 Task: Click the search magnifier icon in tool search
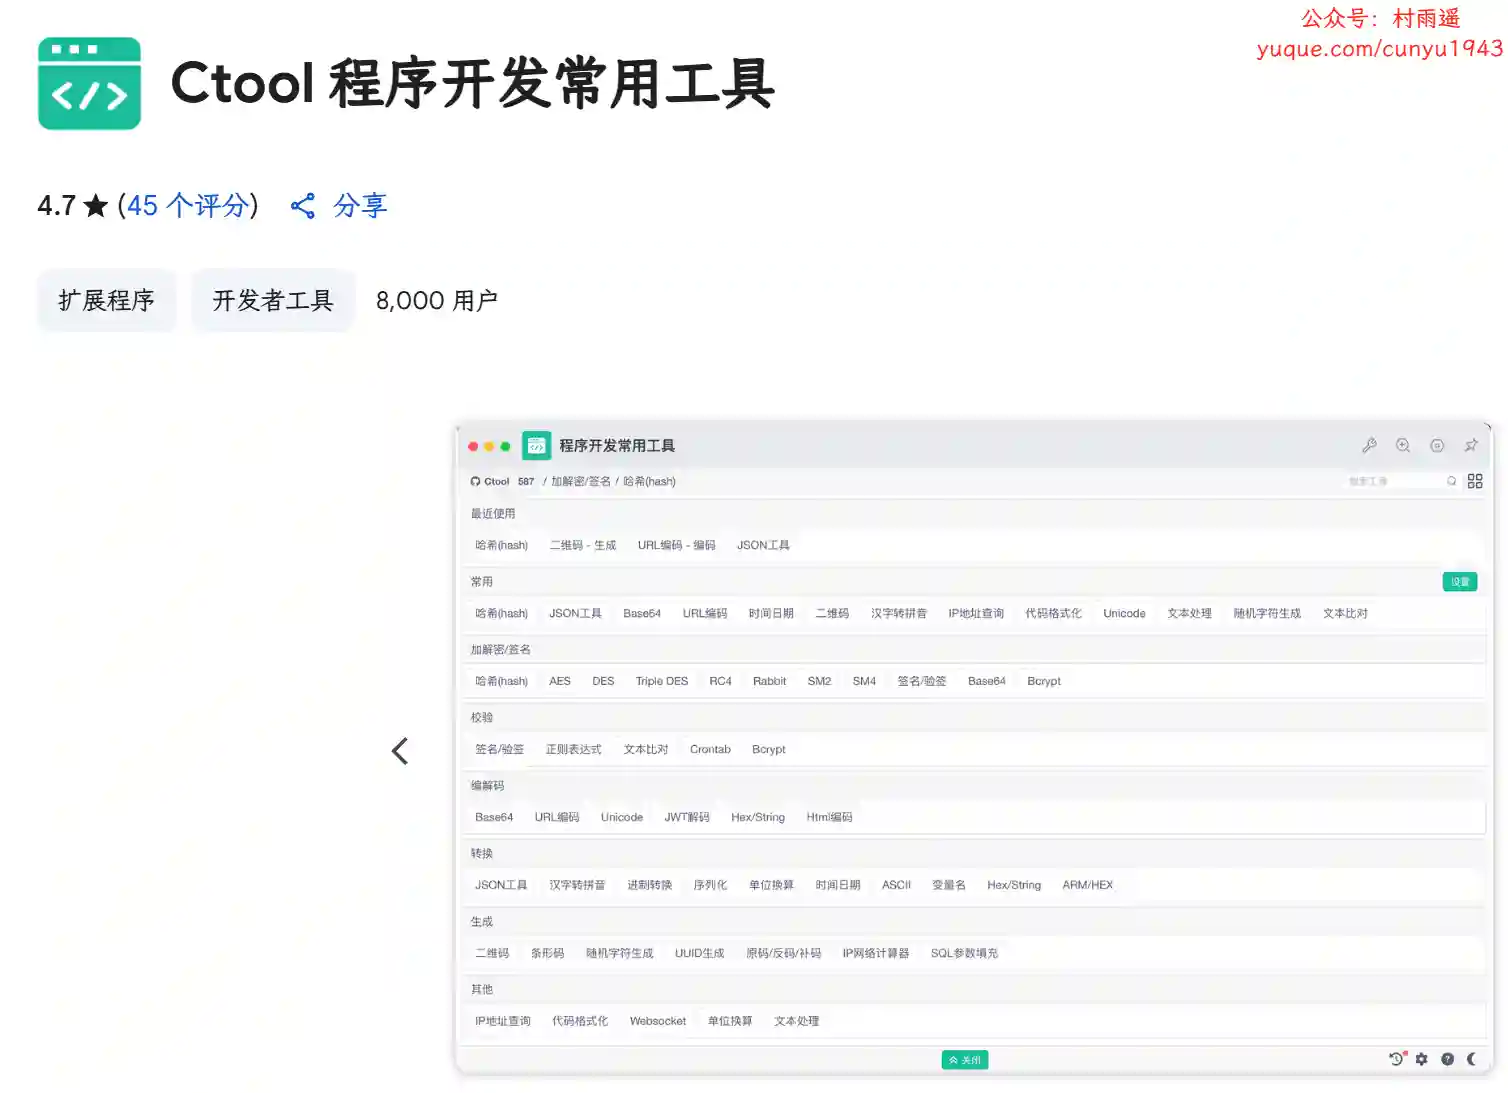[x=1451, y=481]
